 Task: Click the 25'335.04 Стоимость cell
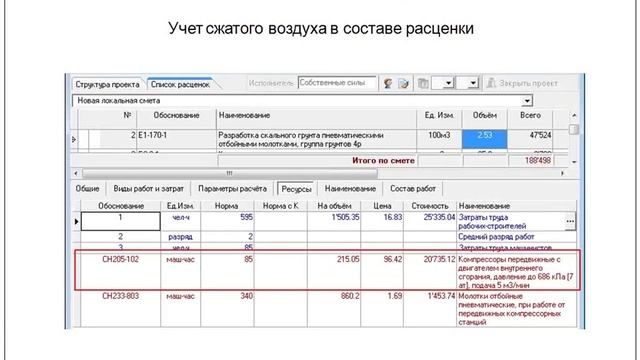point(430,221)
